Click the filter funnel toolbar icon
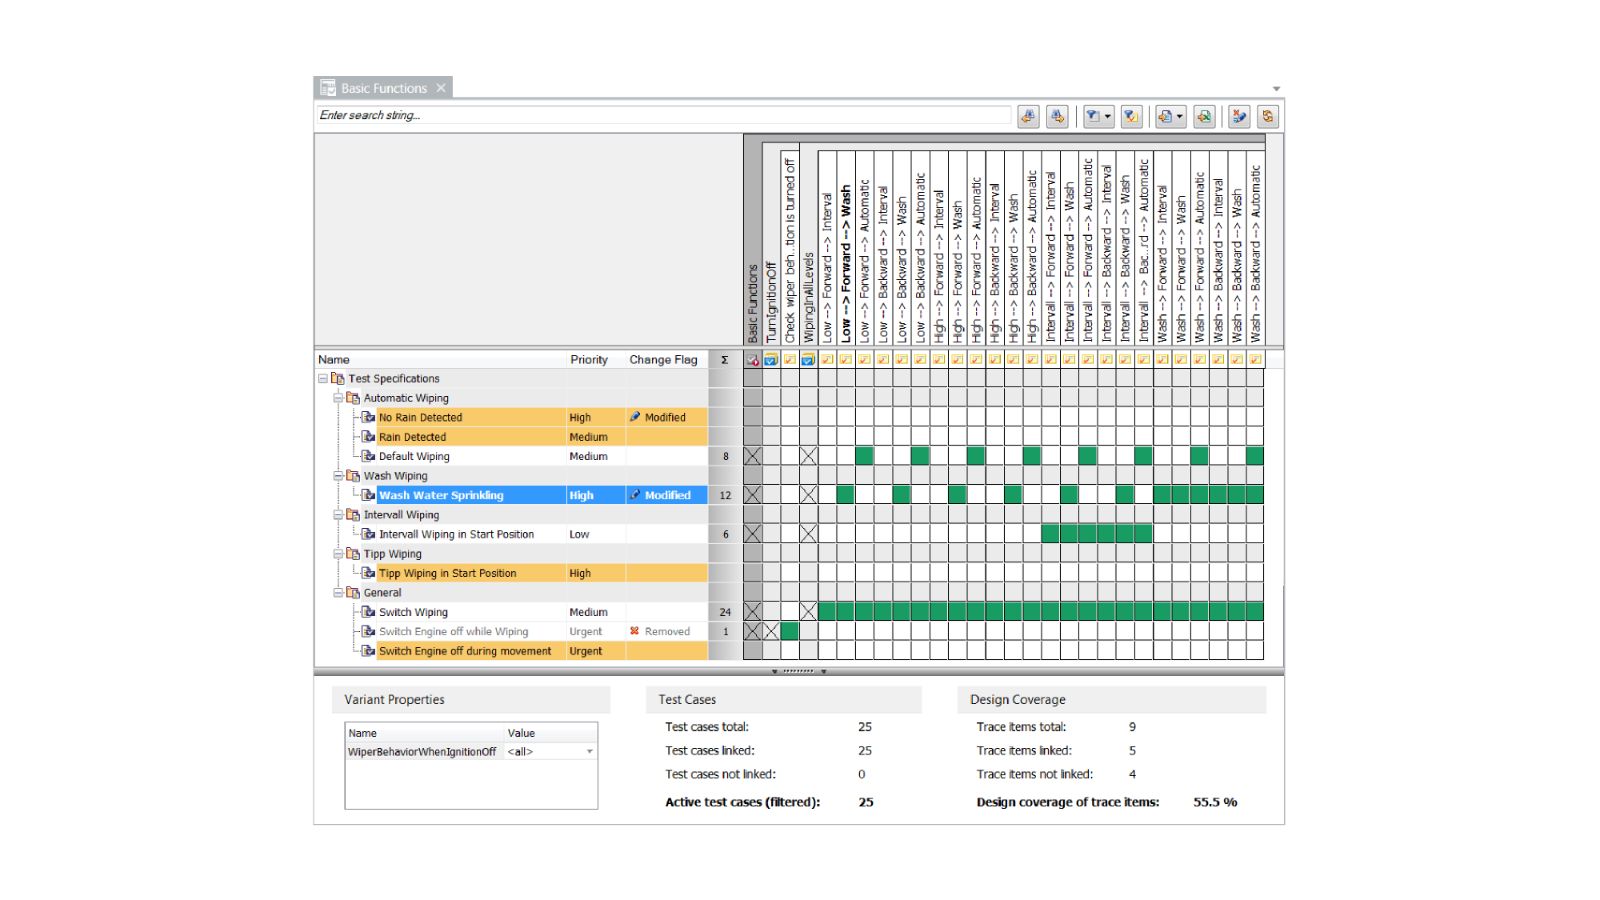 [1093, 117]
